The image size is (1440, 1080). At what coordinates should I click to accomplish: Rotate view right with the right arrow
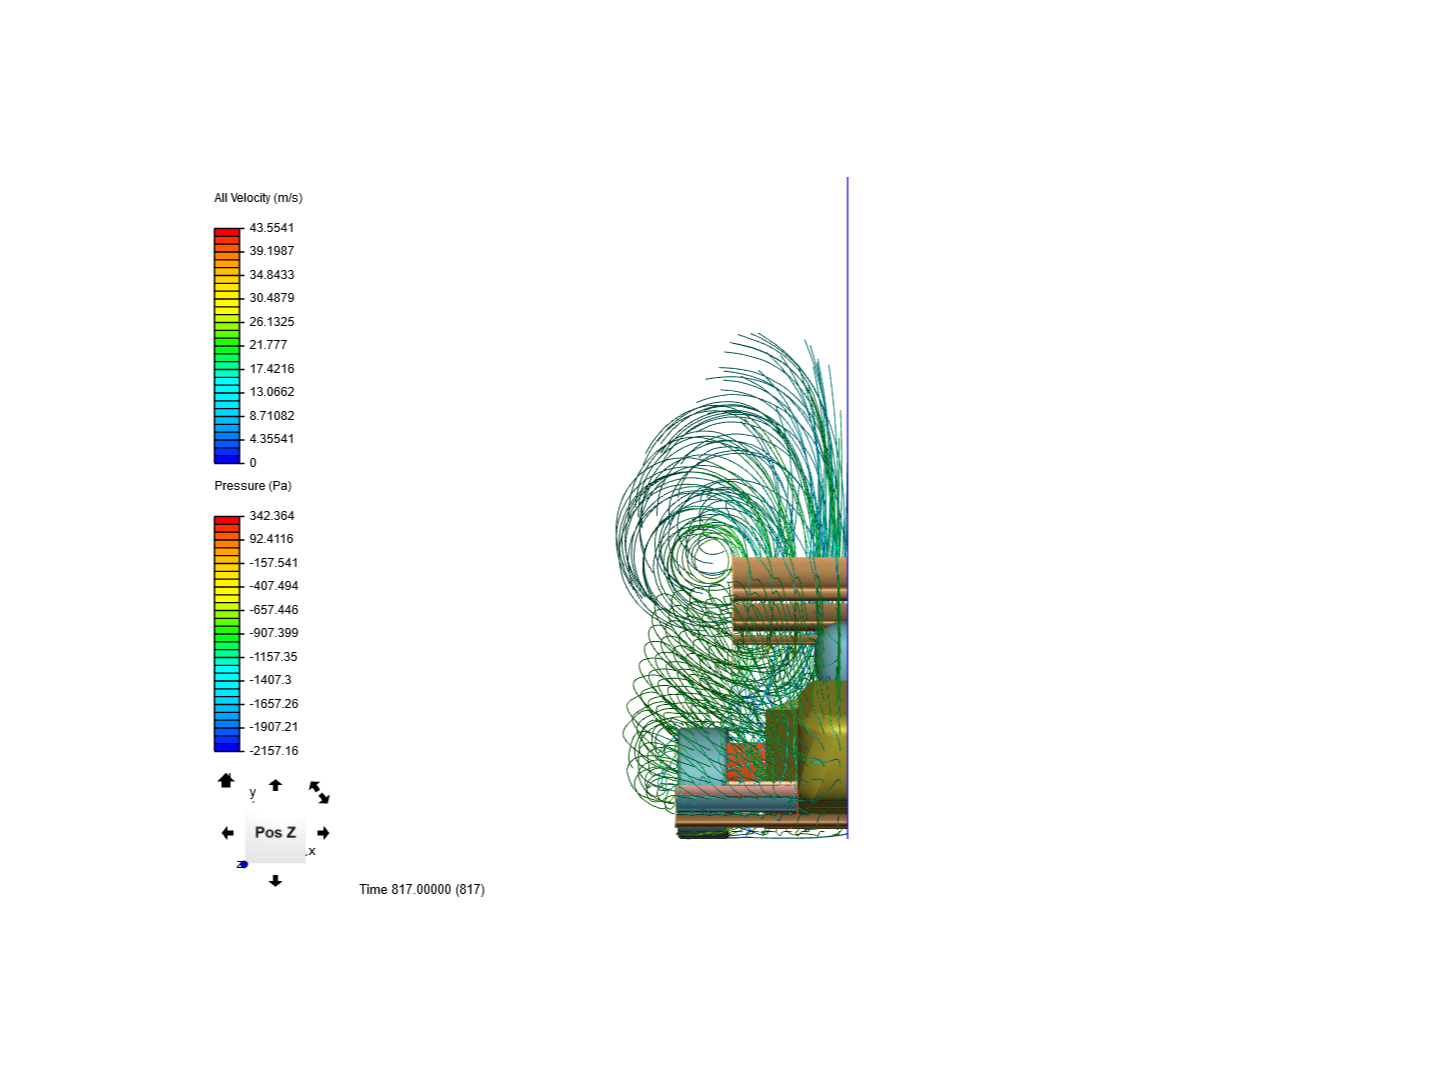coord(323,833)
